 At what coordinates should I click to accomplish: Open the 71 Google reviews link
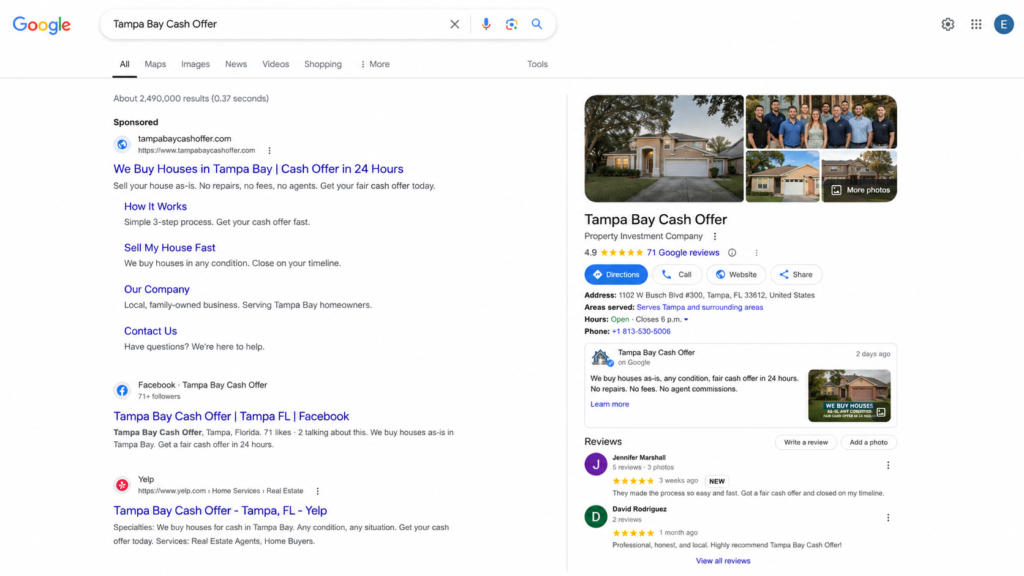(683, 253)
